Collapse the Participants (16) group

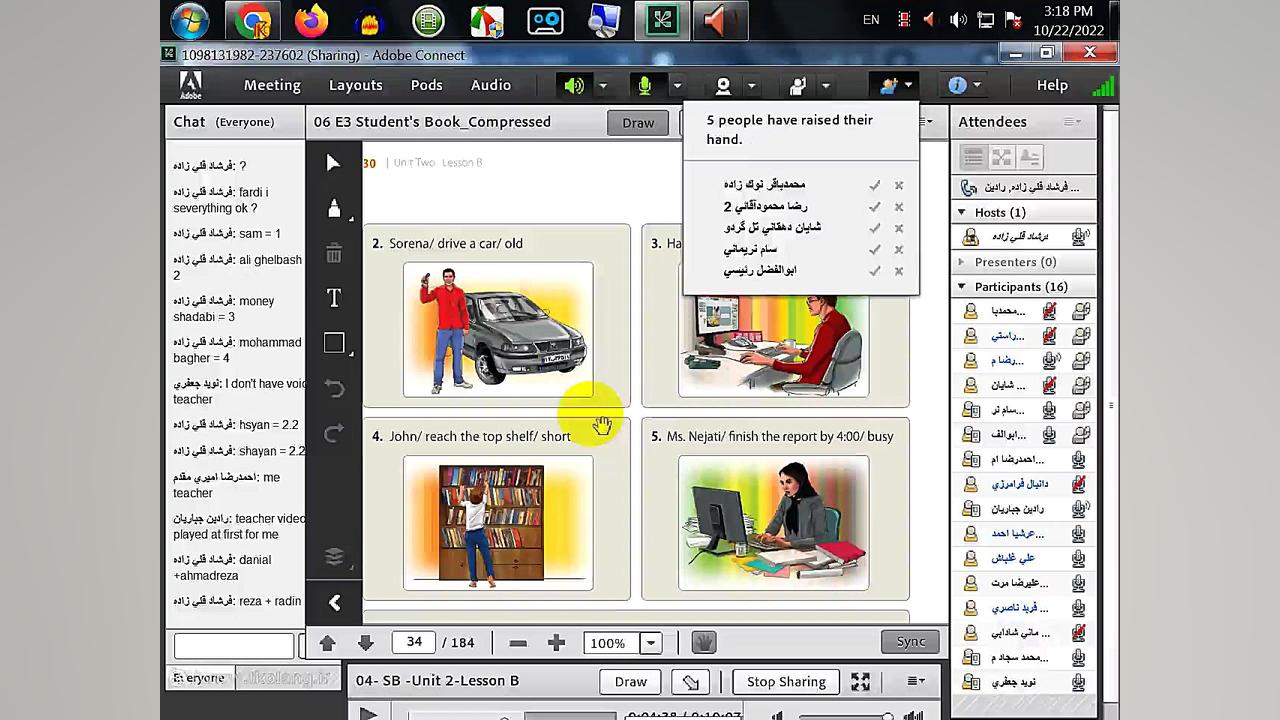tap(962, 287)
